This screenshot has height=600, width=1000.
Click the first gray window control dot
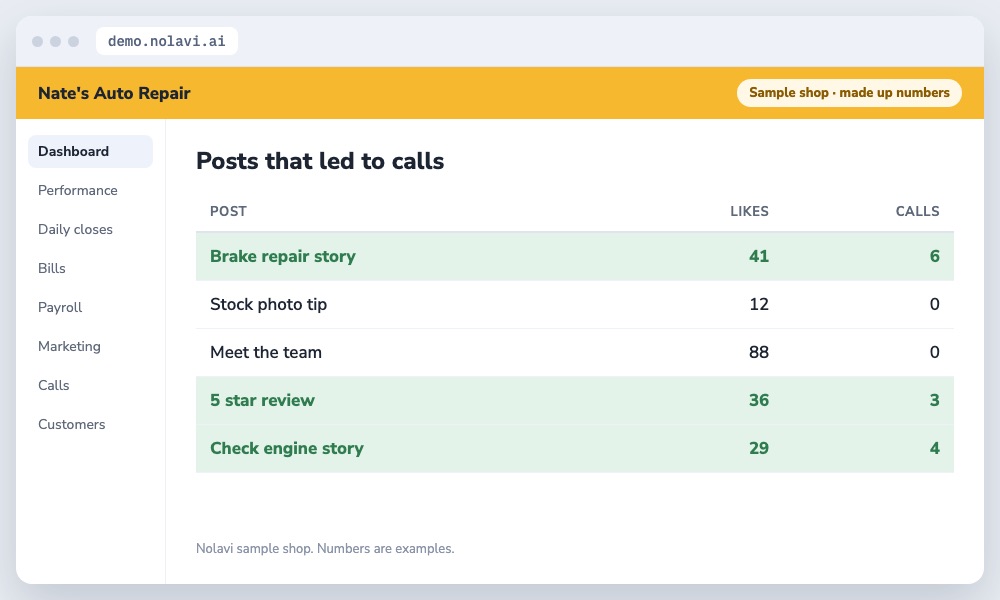click(38, 41)
